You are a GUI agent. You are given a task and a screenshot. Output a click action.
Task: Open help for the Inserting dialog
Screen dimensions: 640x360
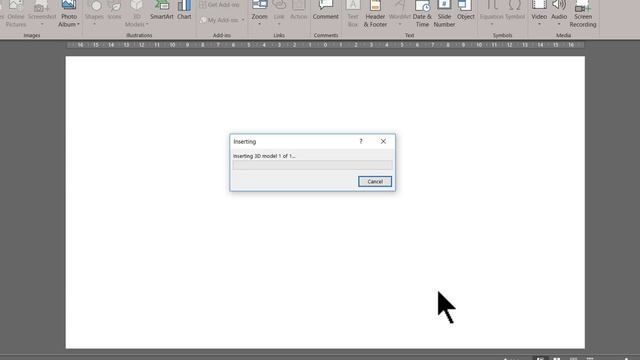coord(361,141)
